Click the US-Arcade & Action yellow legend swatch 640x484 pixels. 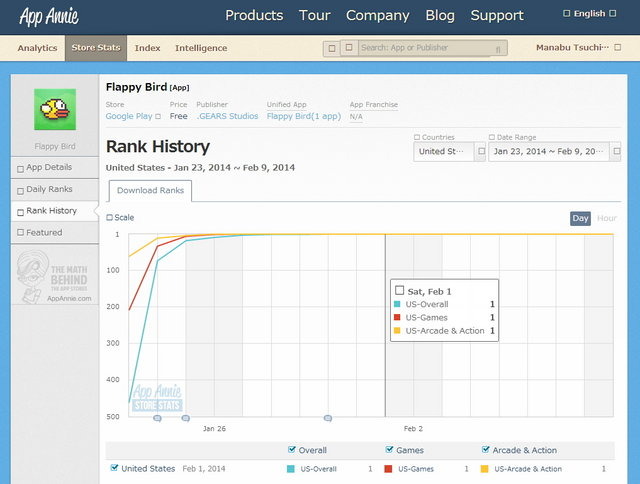pyautogui.click(x=484, y=468)
